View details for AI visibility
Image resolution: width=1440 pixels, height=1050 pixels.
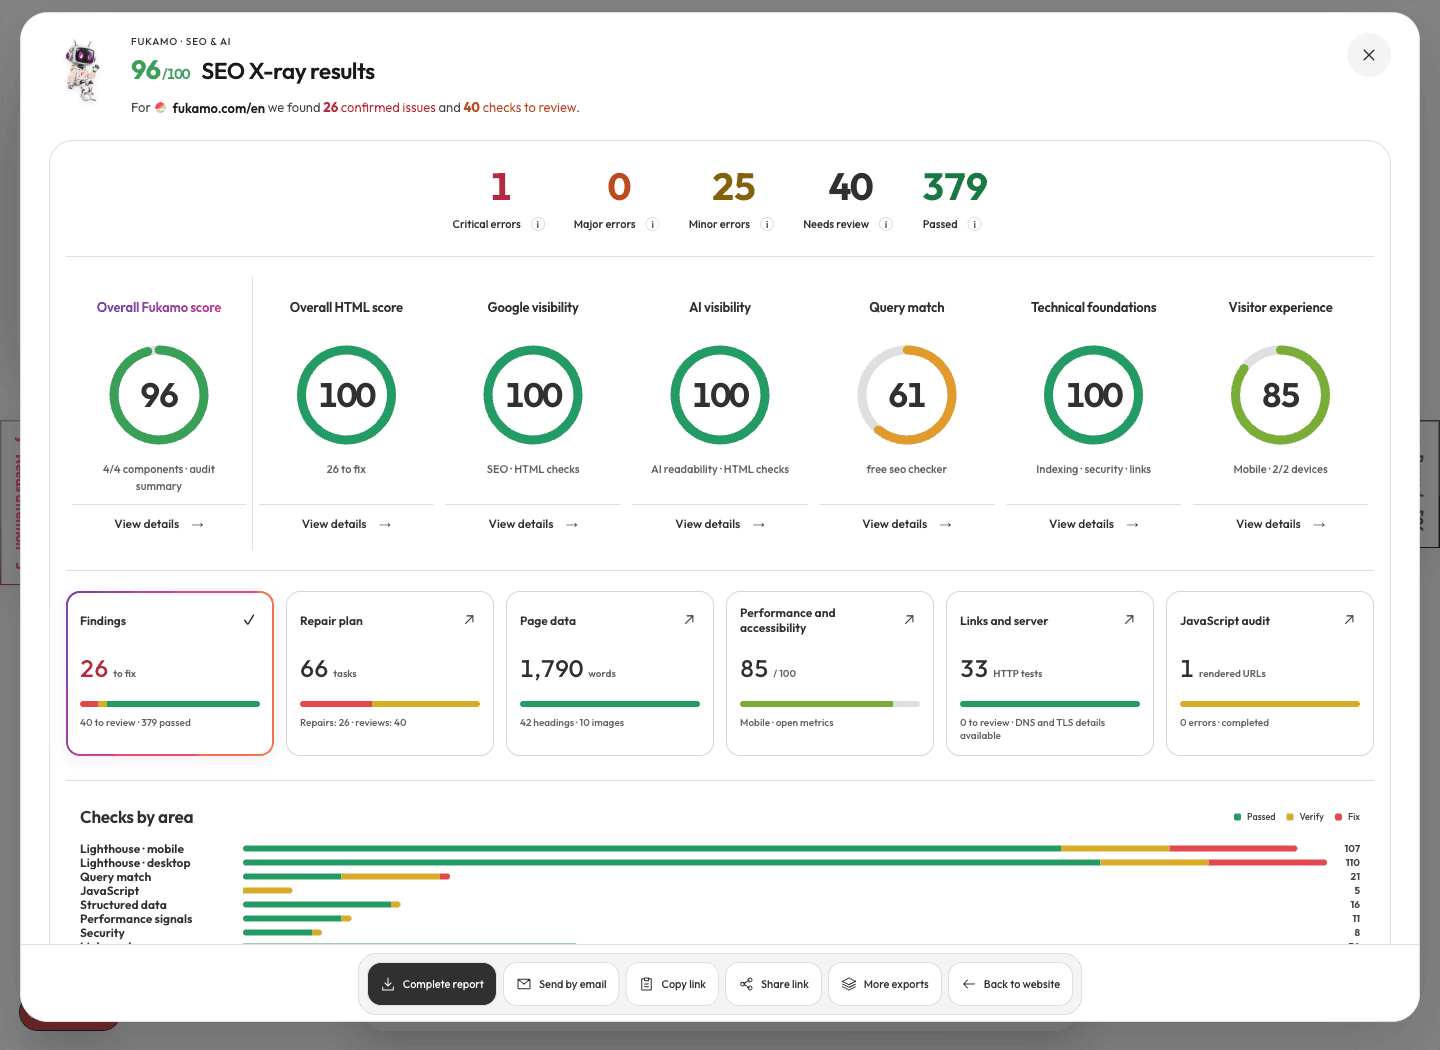720,524
